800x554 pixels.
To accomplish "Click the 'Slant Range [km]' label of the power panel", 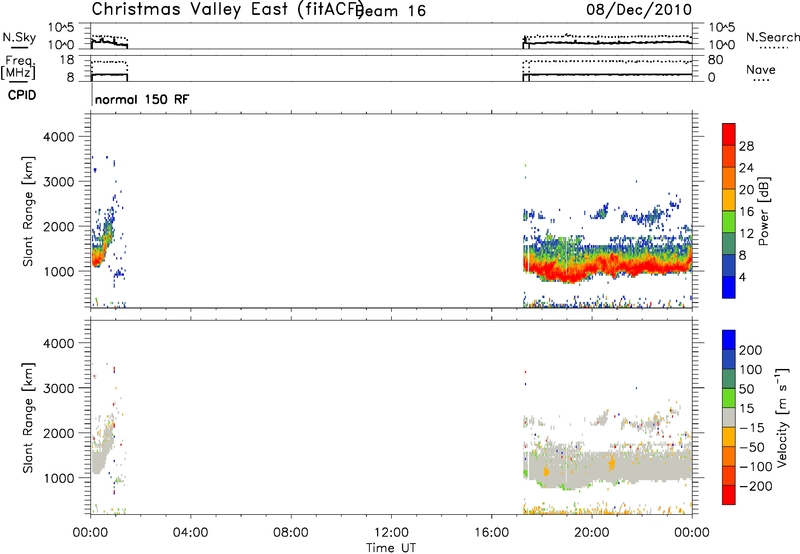I will point(28,211).
